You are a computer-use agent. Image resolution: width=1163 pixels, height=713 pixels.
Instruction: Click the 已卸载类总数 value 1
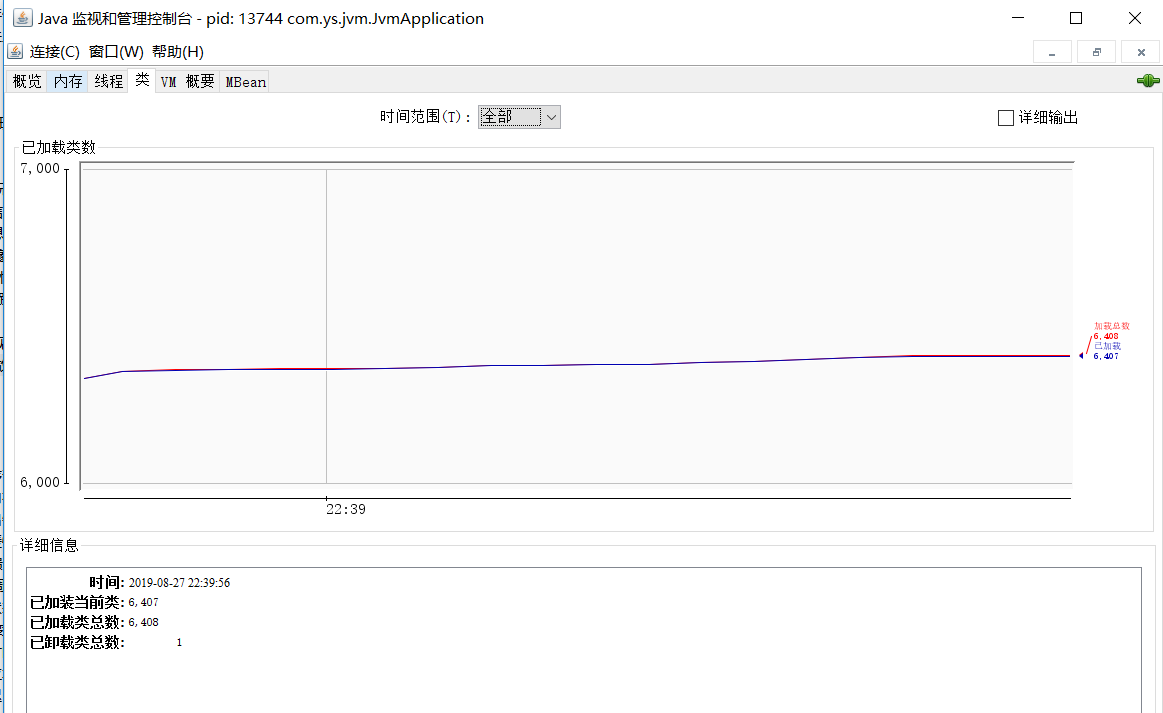tap(179, 643)
